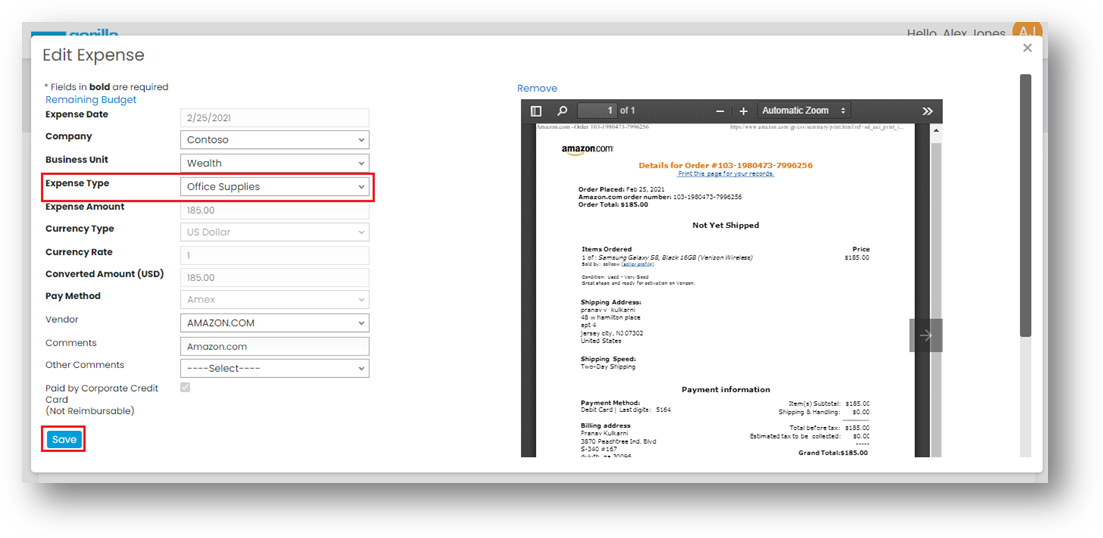Expand the Expense Type dropdown
This screenshot has width=1103, height=538.
[x=274, y=186]
